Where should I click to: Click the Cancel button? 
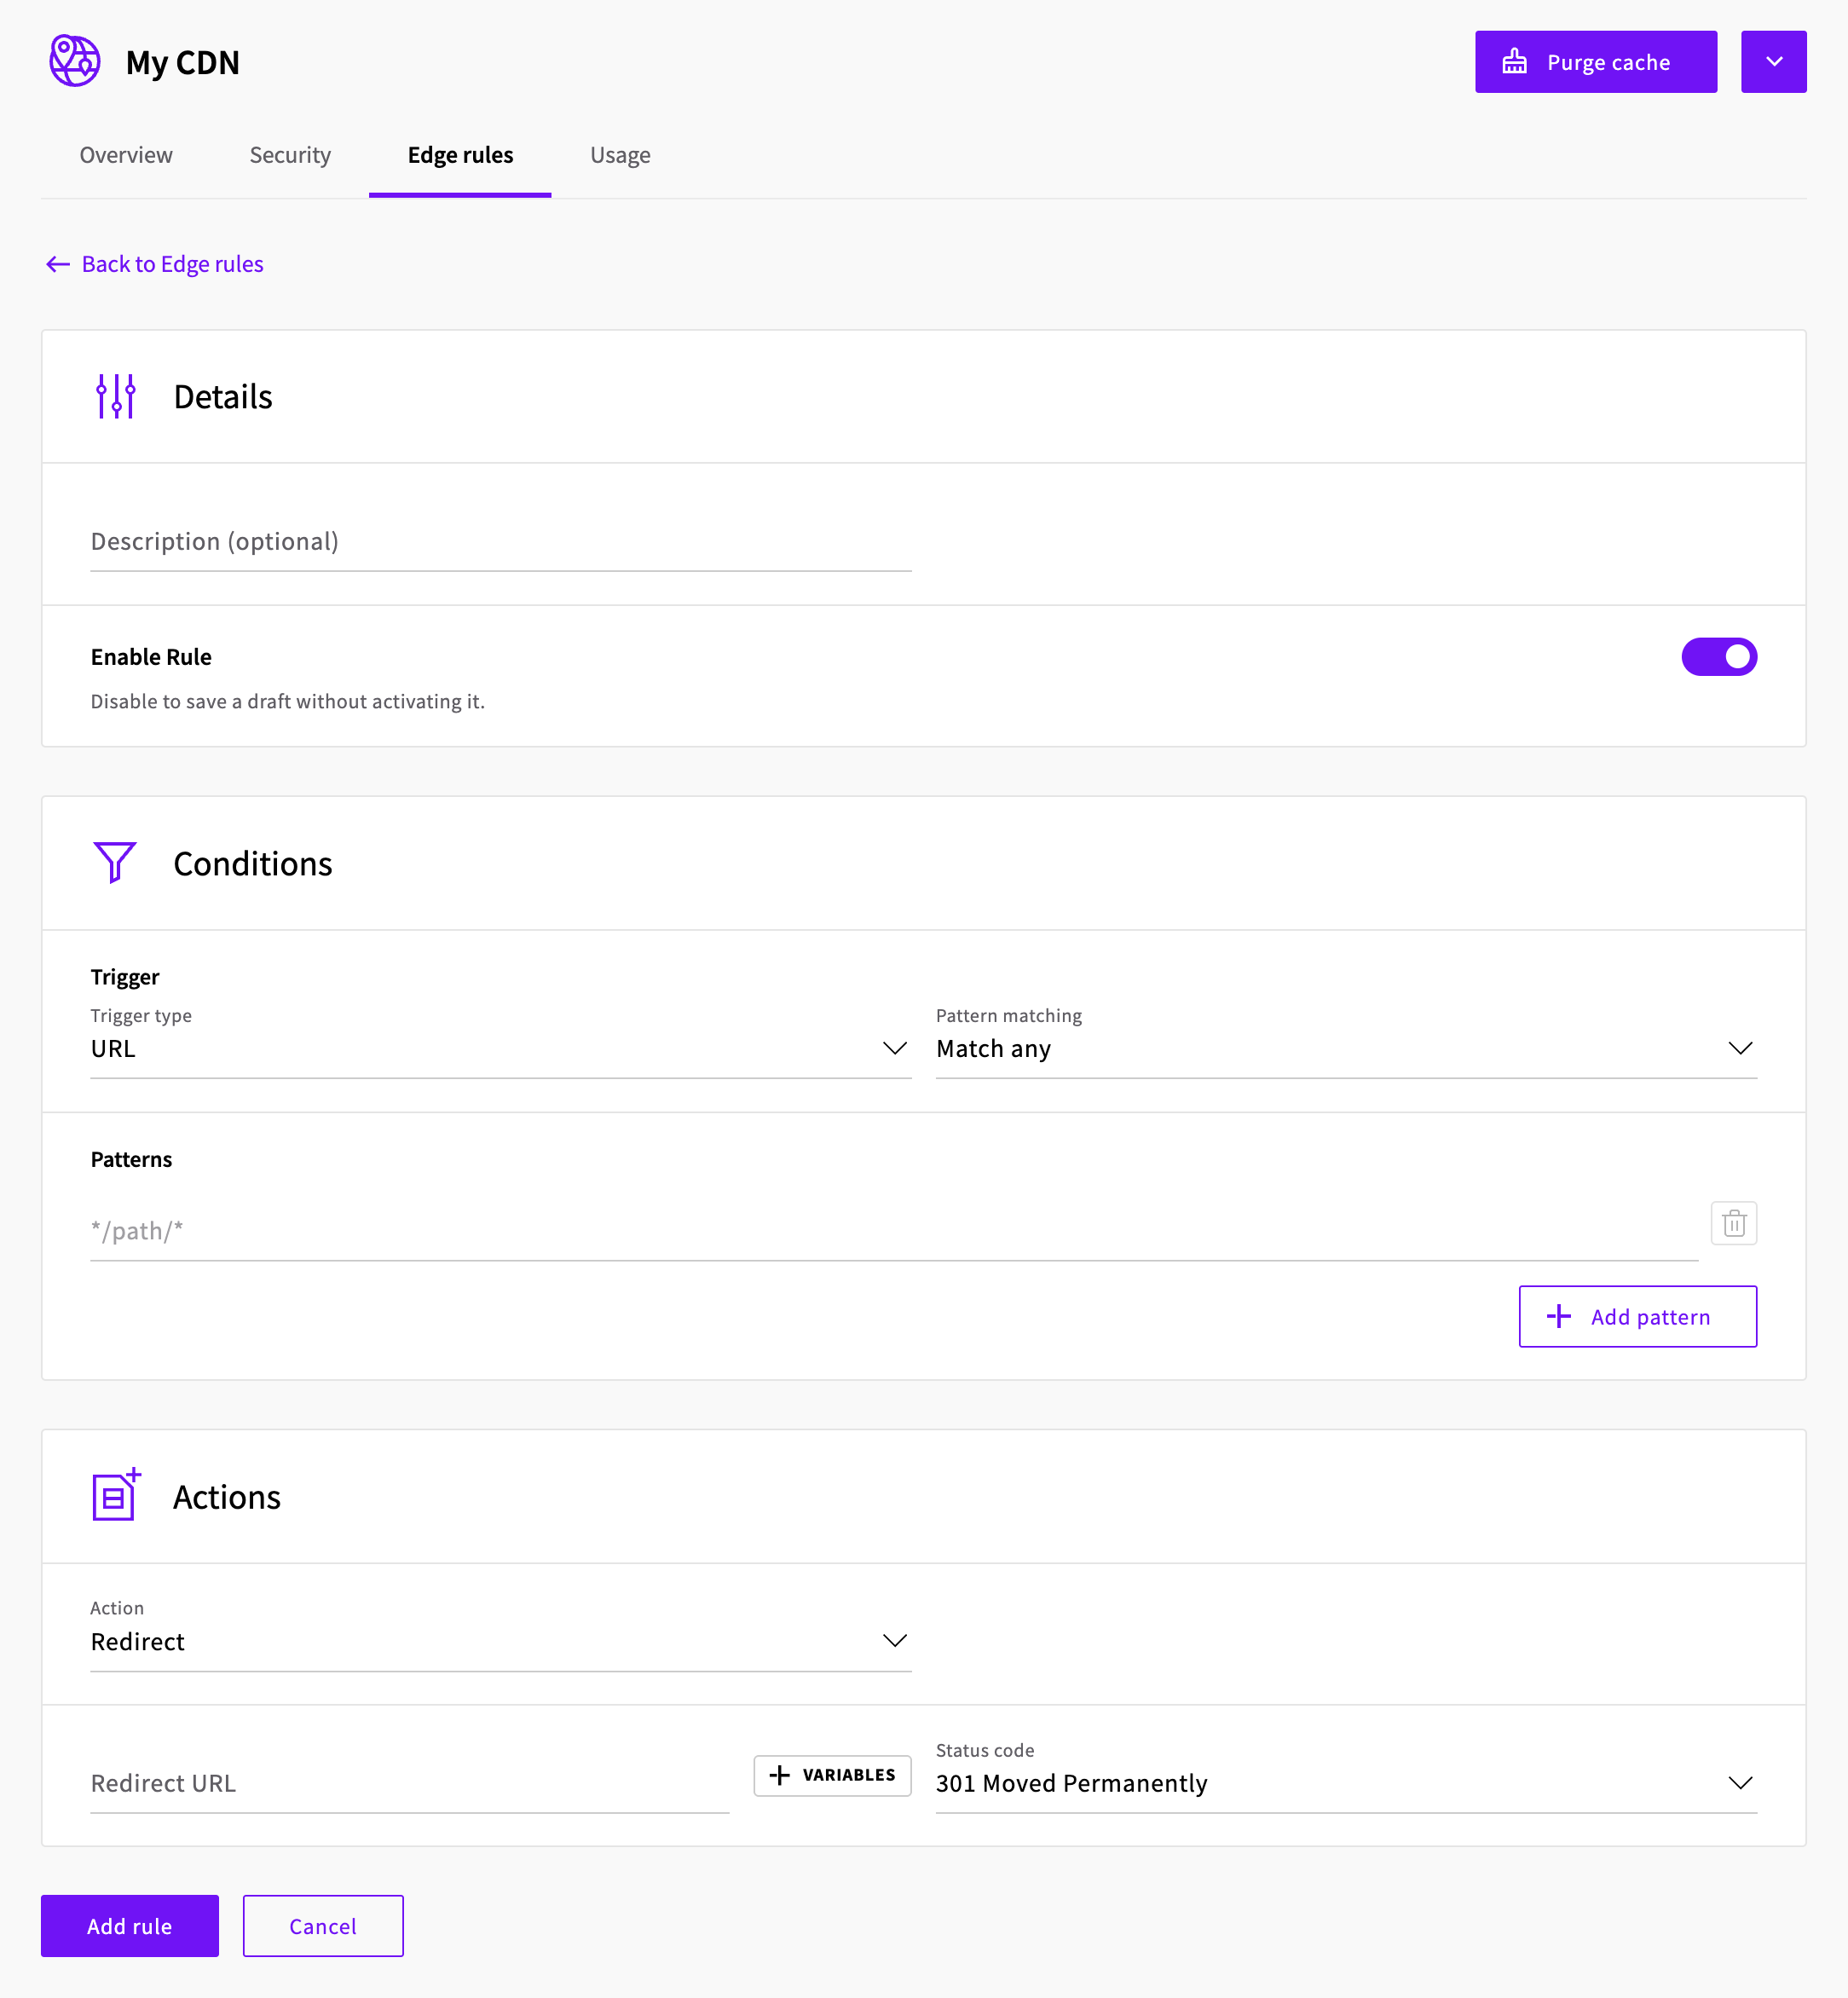point(323,1925)
